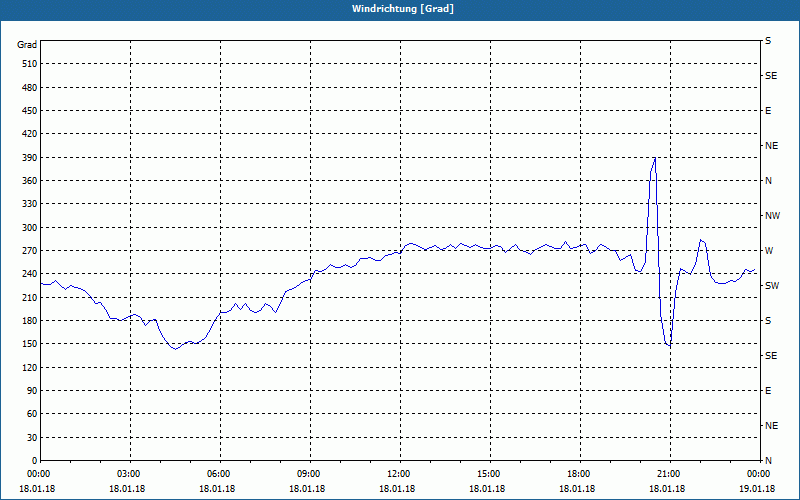Viewport: 800px width, 500px height.
Task: Select the 06:00 time axis label
Action: pyautogui.click(x=220, y=474)
